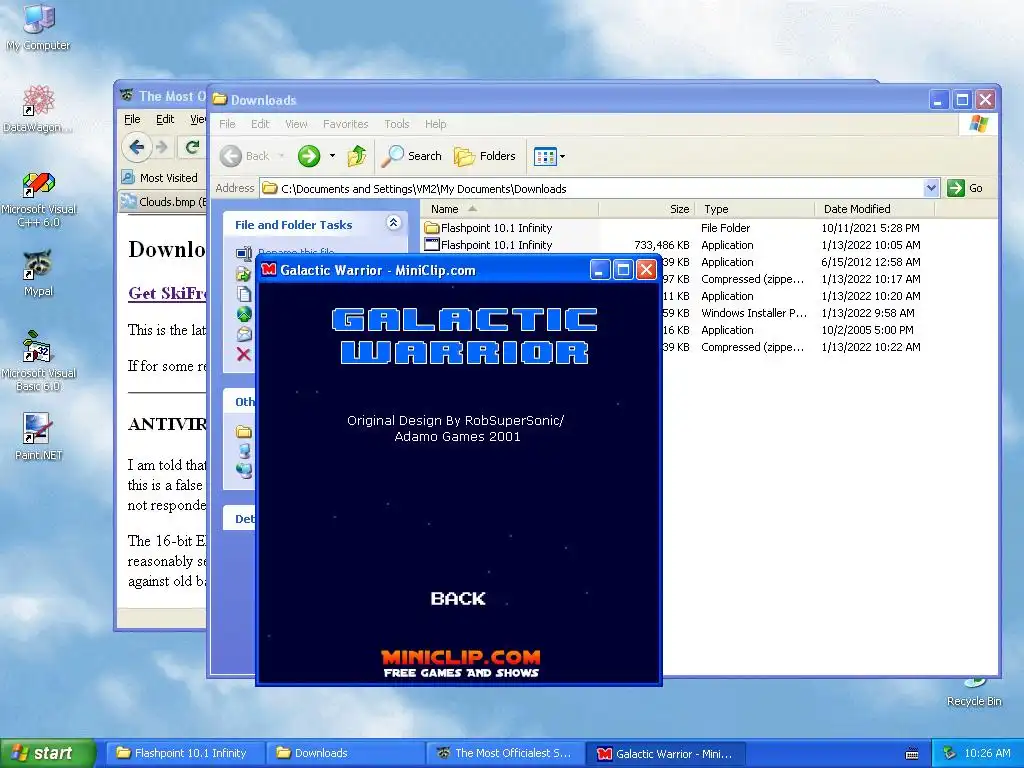Click the 10/2/2005 5:00 PM date cell
The image size is (1024, 768).
pos(867,330)
